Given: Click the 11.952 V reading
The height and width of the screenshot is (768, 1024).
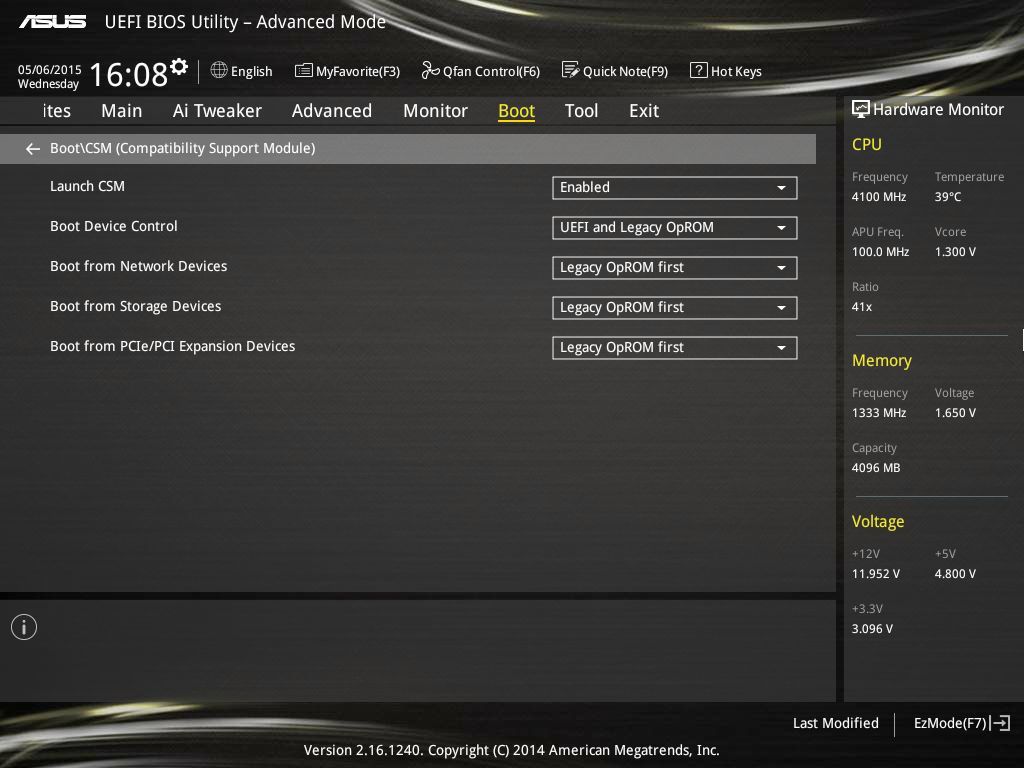Looking at the screenshot, I should [876, 573].
